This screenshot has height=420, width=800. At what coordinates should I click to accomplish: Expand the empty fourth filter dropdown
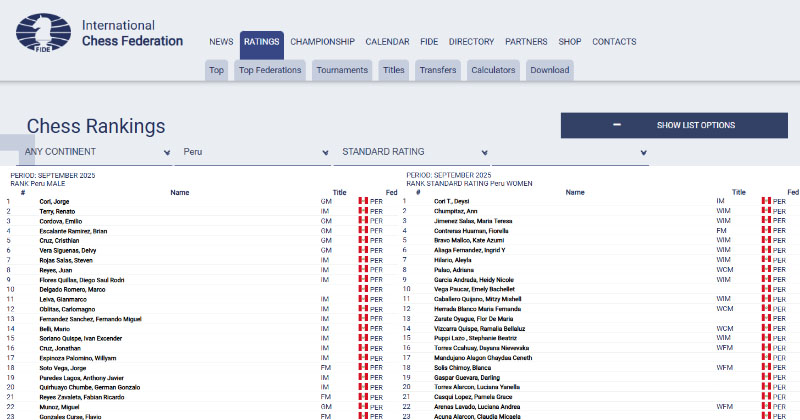[570, 152]
